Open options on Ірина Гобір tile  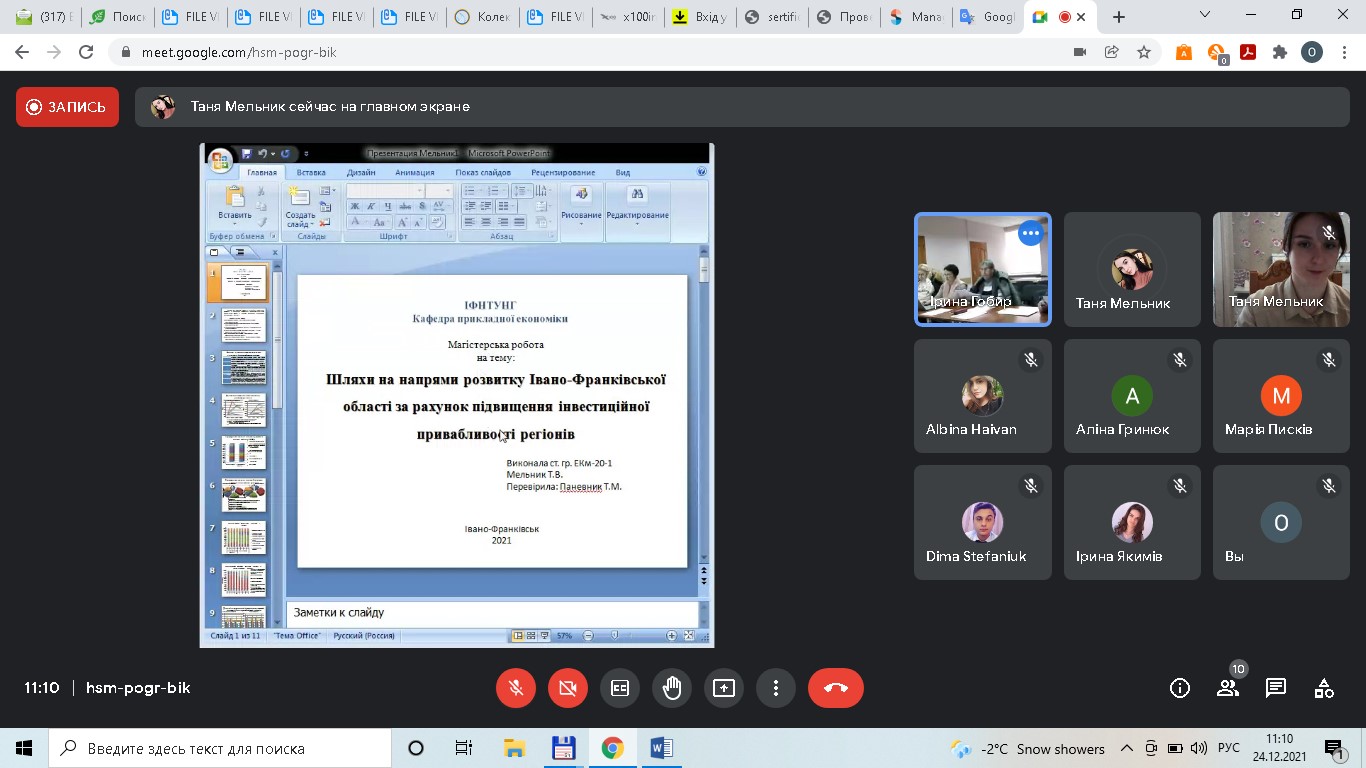(x=1030, y=233)
